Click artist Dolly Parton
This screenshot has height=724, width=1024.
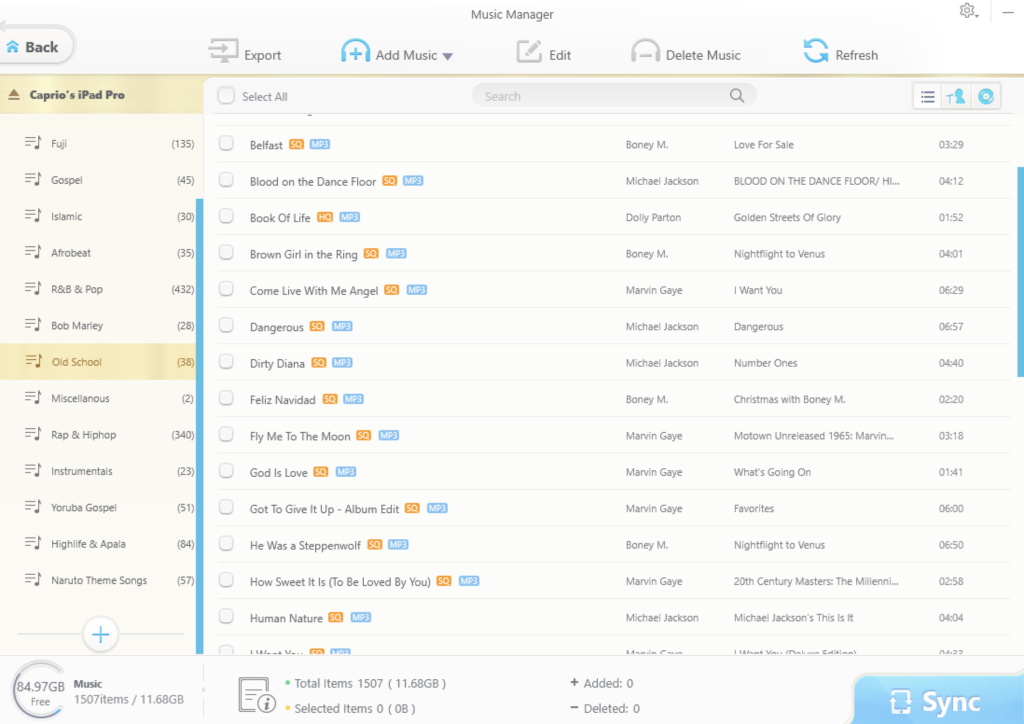pos(653,217)
